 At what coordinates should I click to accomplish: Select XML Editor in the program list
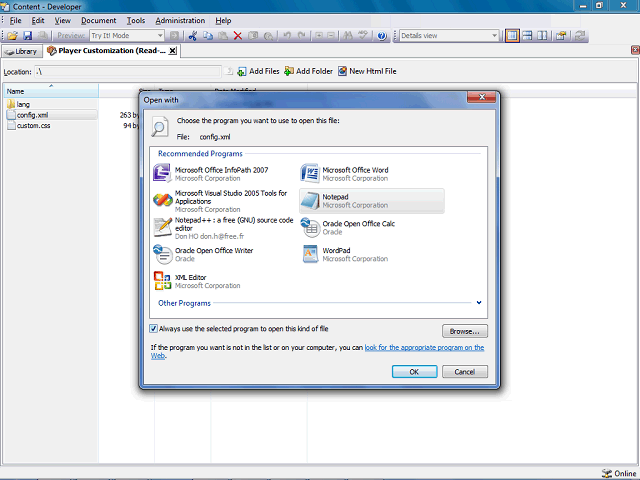223,281
